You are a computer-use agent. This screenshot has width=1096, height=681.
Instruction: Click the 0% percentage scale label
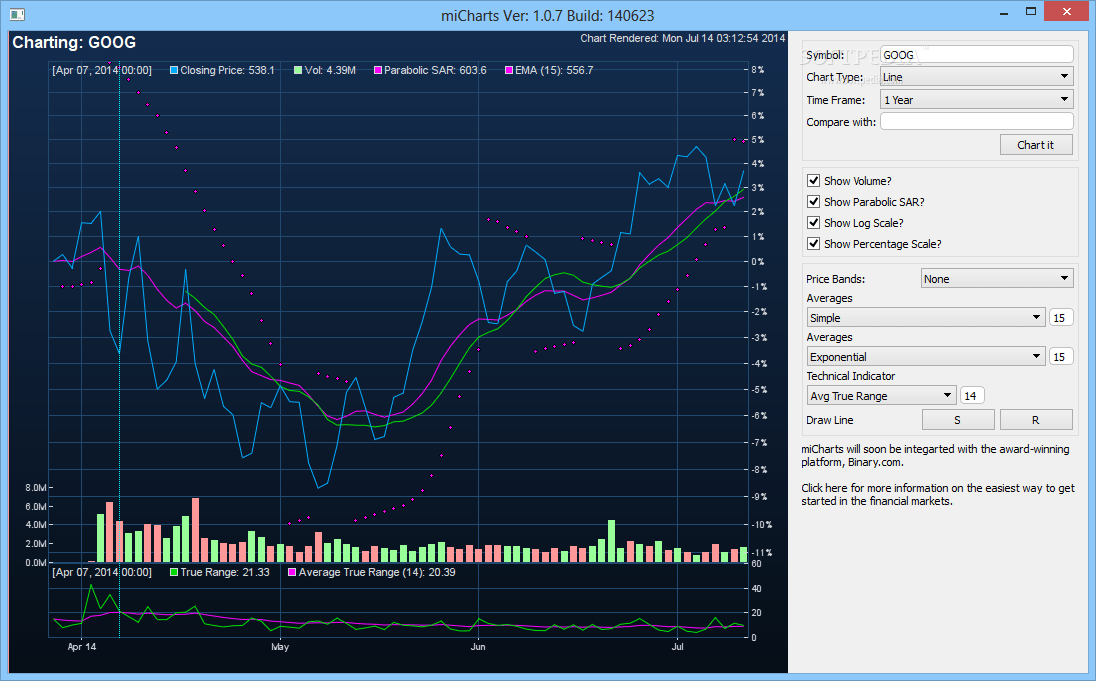758,261
